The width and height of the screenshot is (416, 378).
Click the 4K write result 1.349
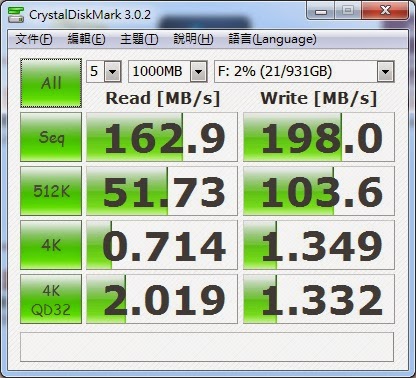click(x=319, y=245)
